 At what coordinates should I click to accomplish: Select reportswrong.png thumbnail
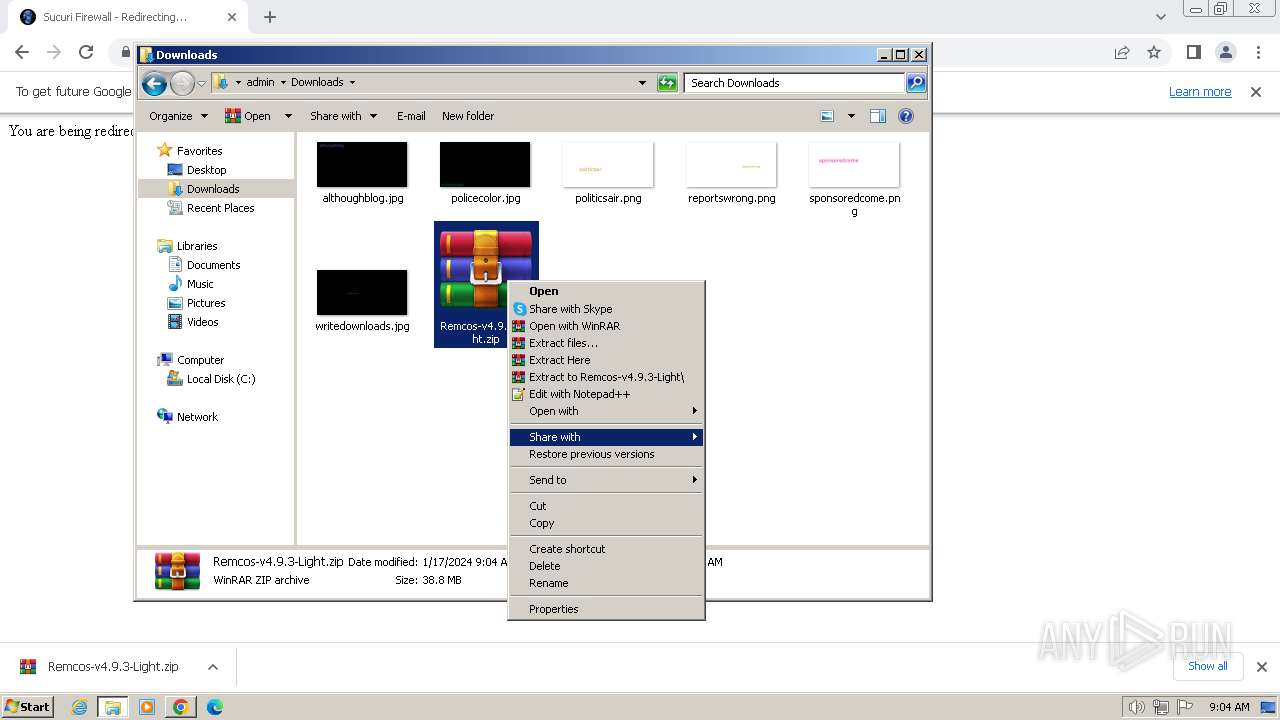731,165
